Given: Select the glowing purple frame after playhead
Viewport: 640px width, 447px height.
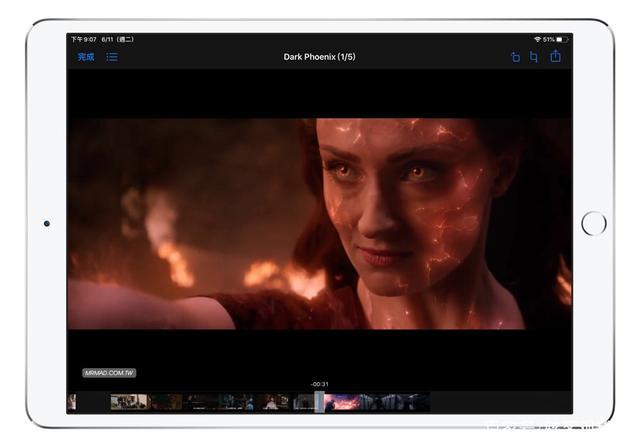Looking at the screenshot, I should tap(340, 402).
